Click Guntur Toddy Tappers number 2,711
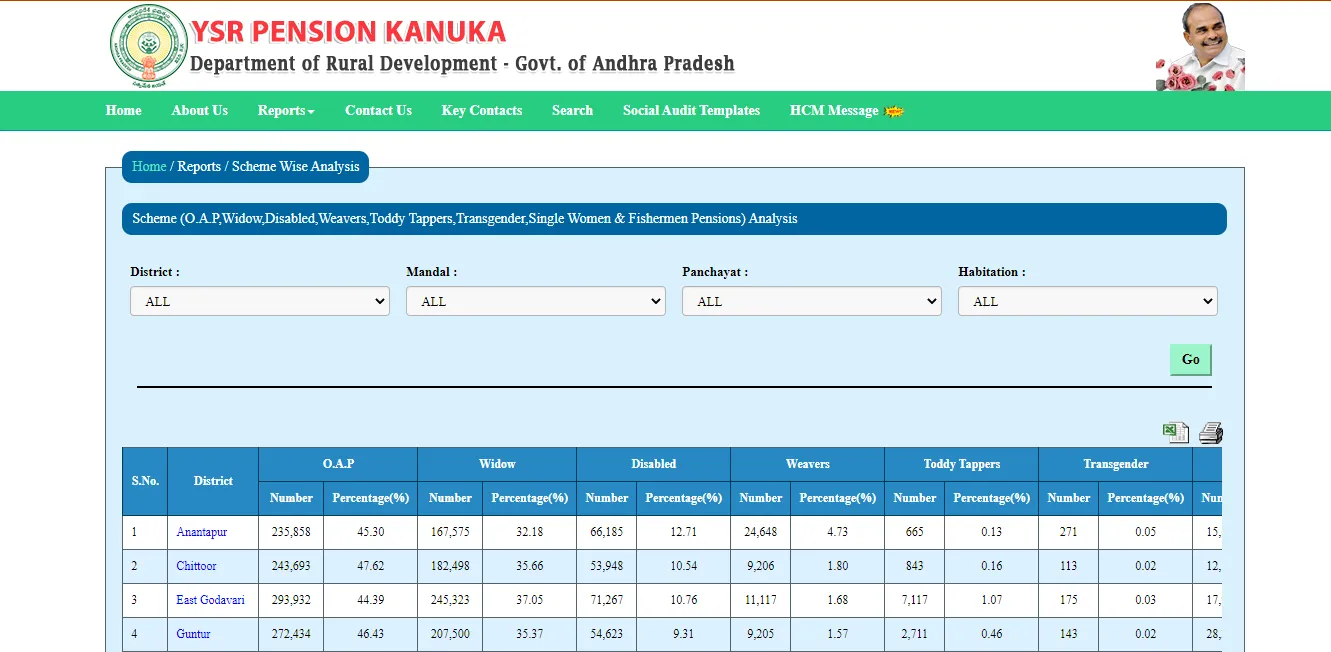Screen dimensions: 1331x652 click(x=915, y=634)
